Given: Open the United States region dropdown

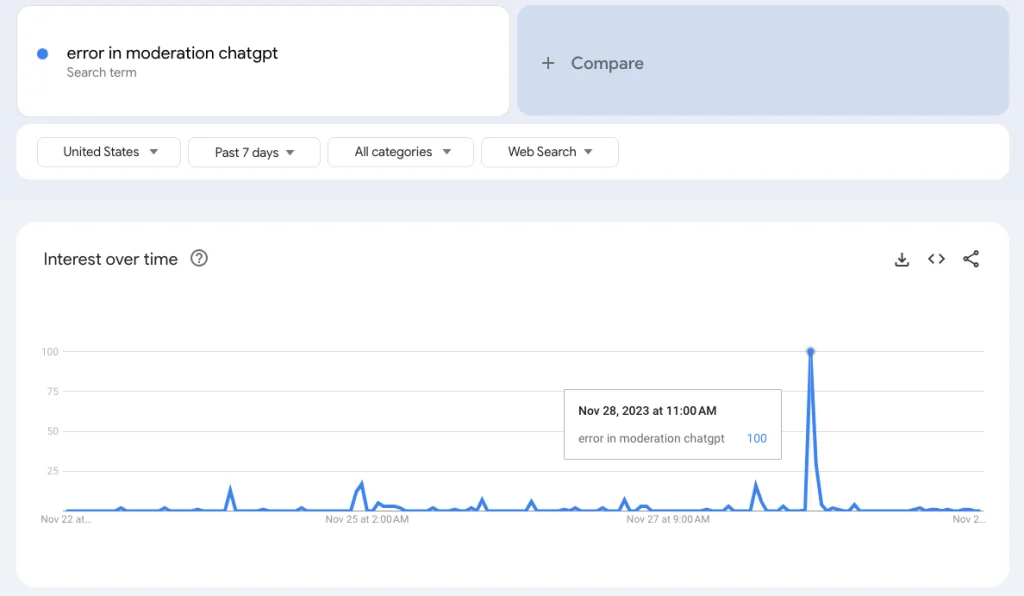Looking at the screenshot, I should tap(109, 152).
